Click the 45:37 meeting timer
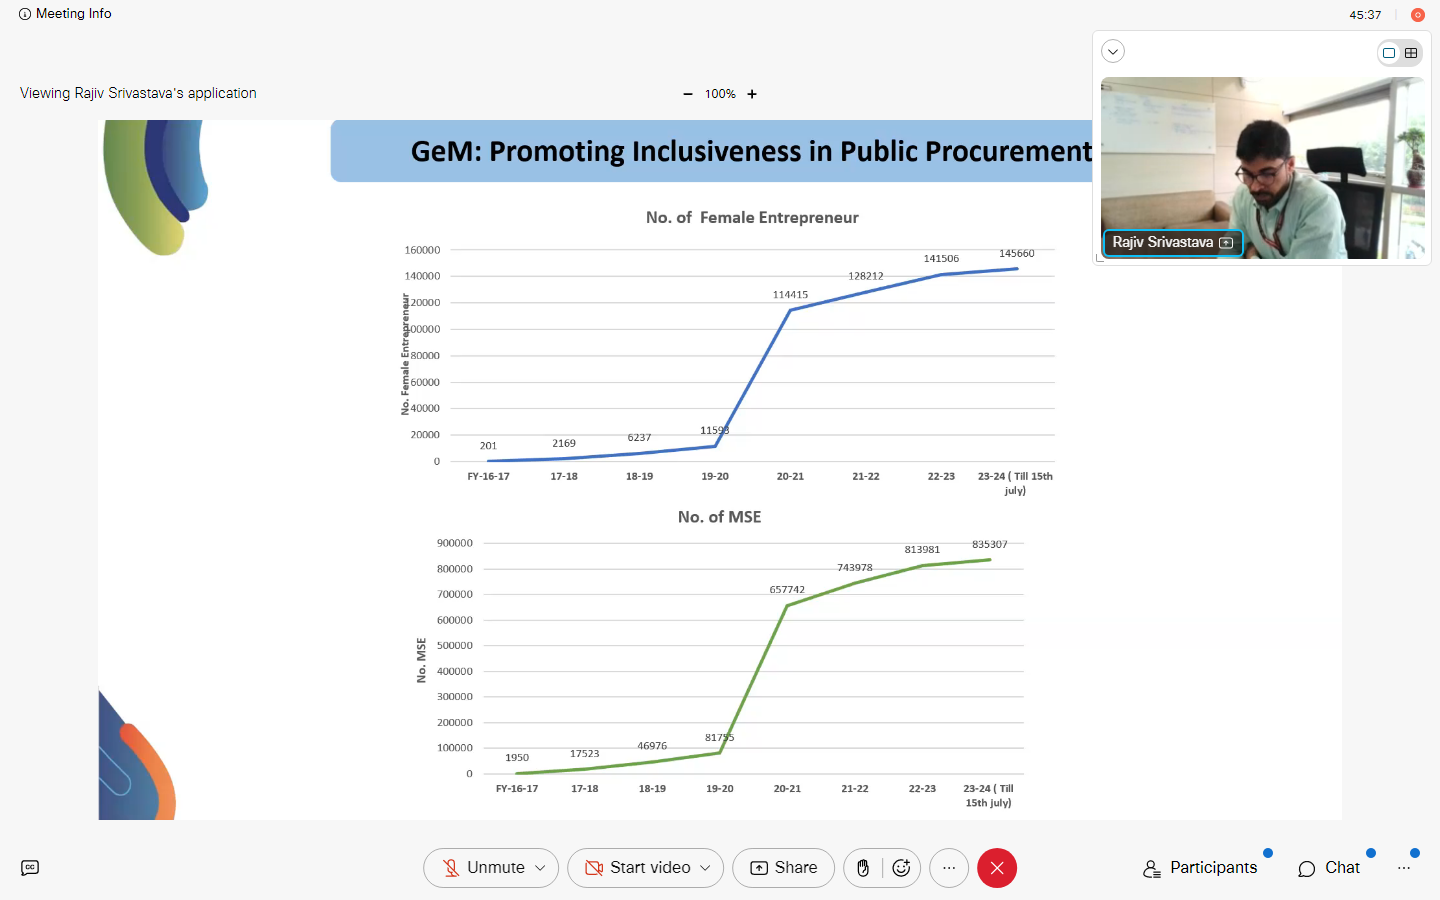 [1365, 15]
